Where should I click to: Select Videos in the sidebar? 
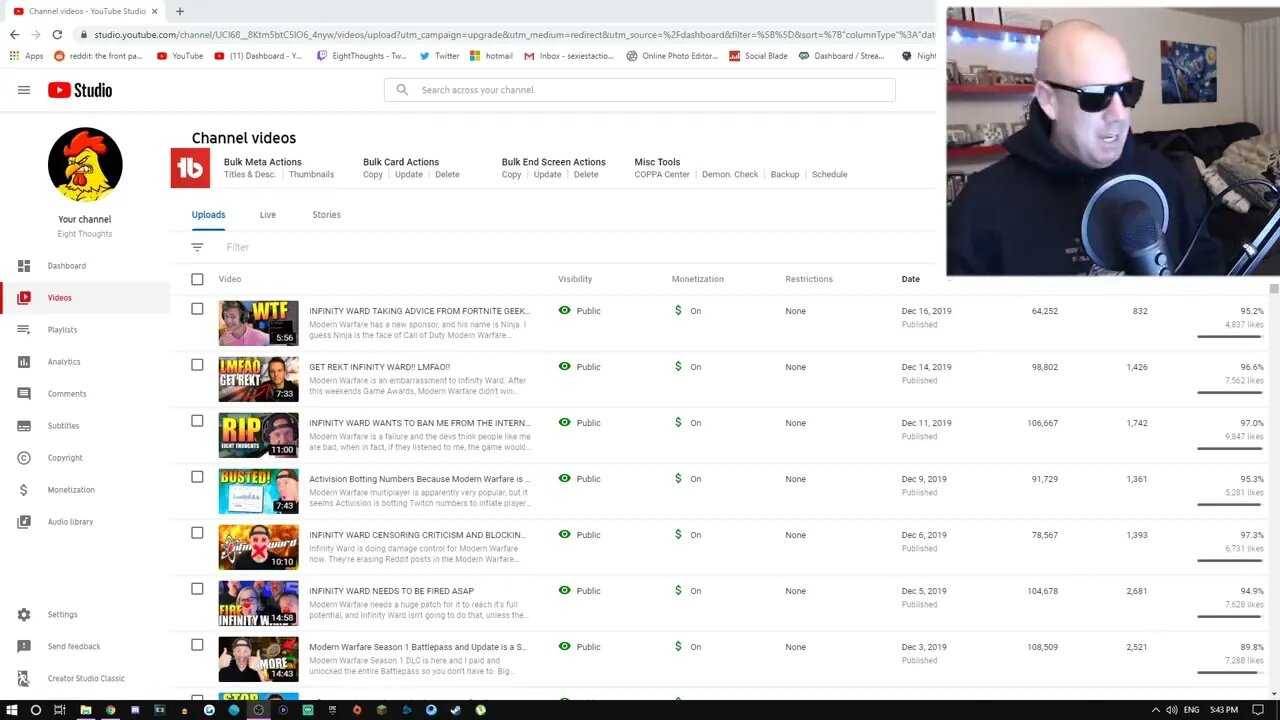coord(85,298)
